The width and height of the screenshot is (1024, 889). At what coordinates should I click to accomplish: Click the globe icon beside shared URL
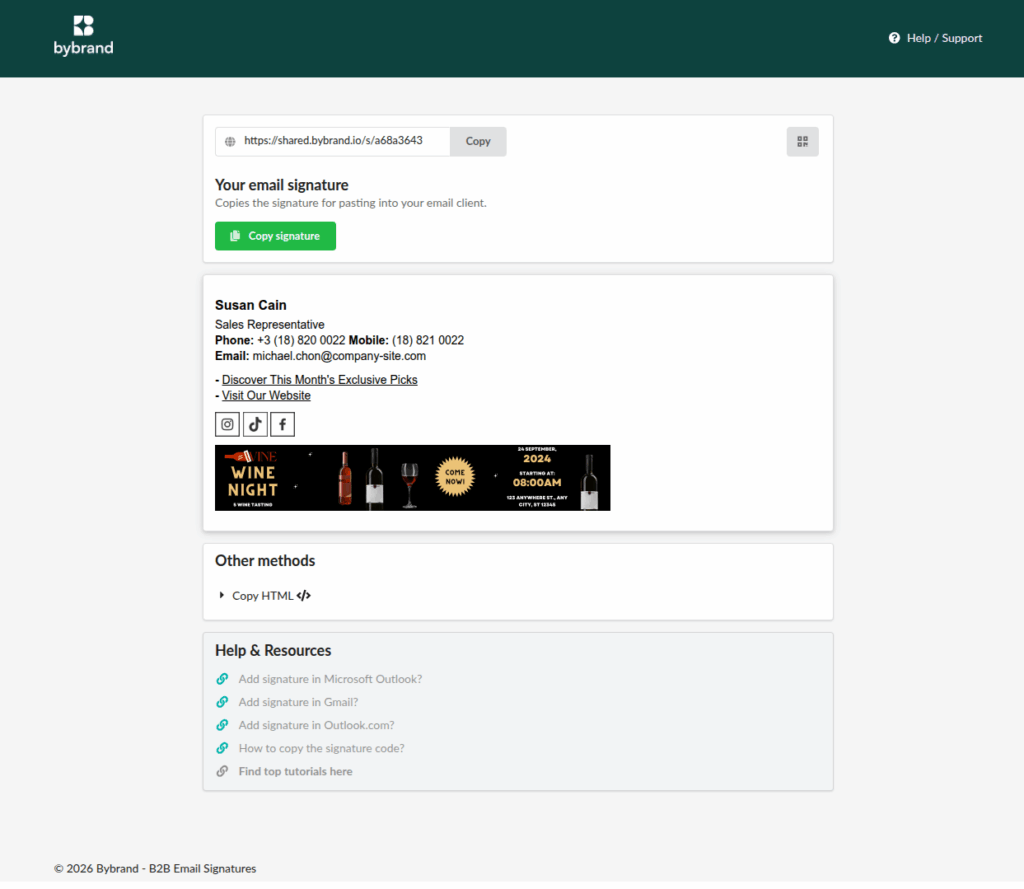[230, 142]
